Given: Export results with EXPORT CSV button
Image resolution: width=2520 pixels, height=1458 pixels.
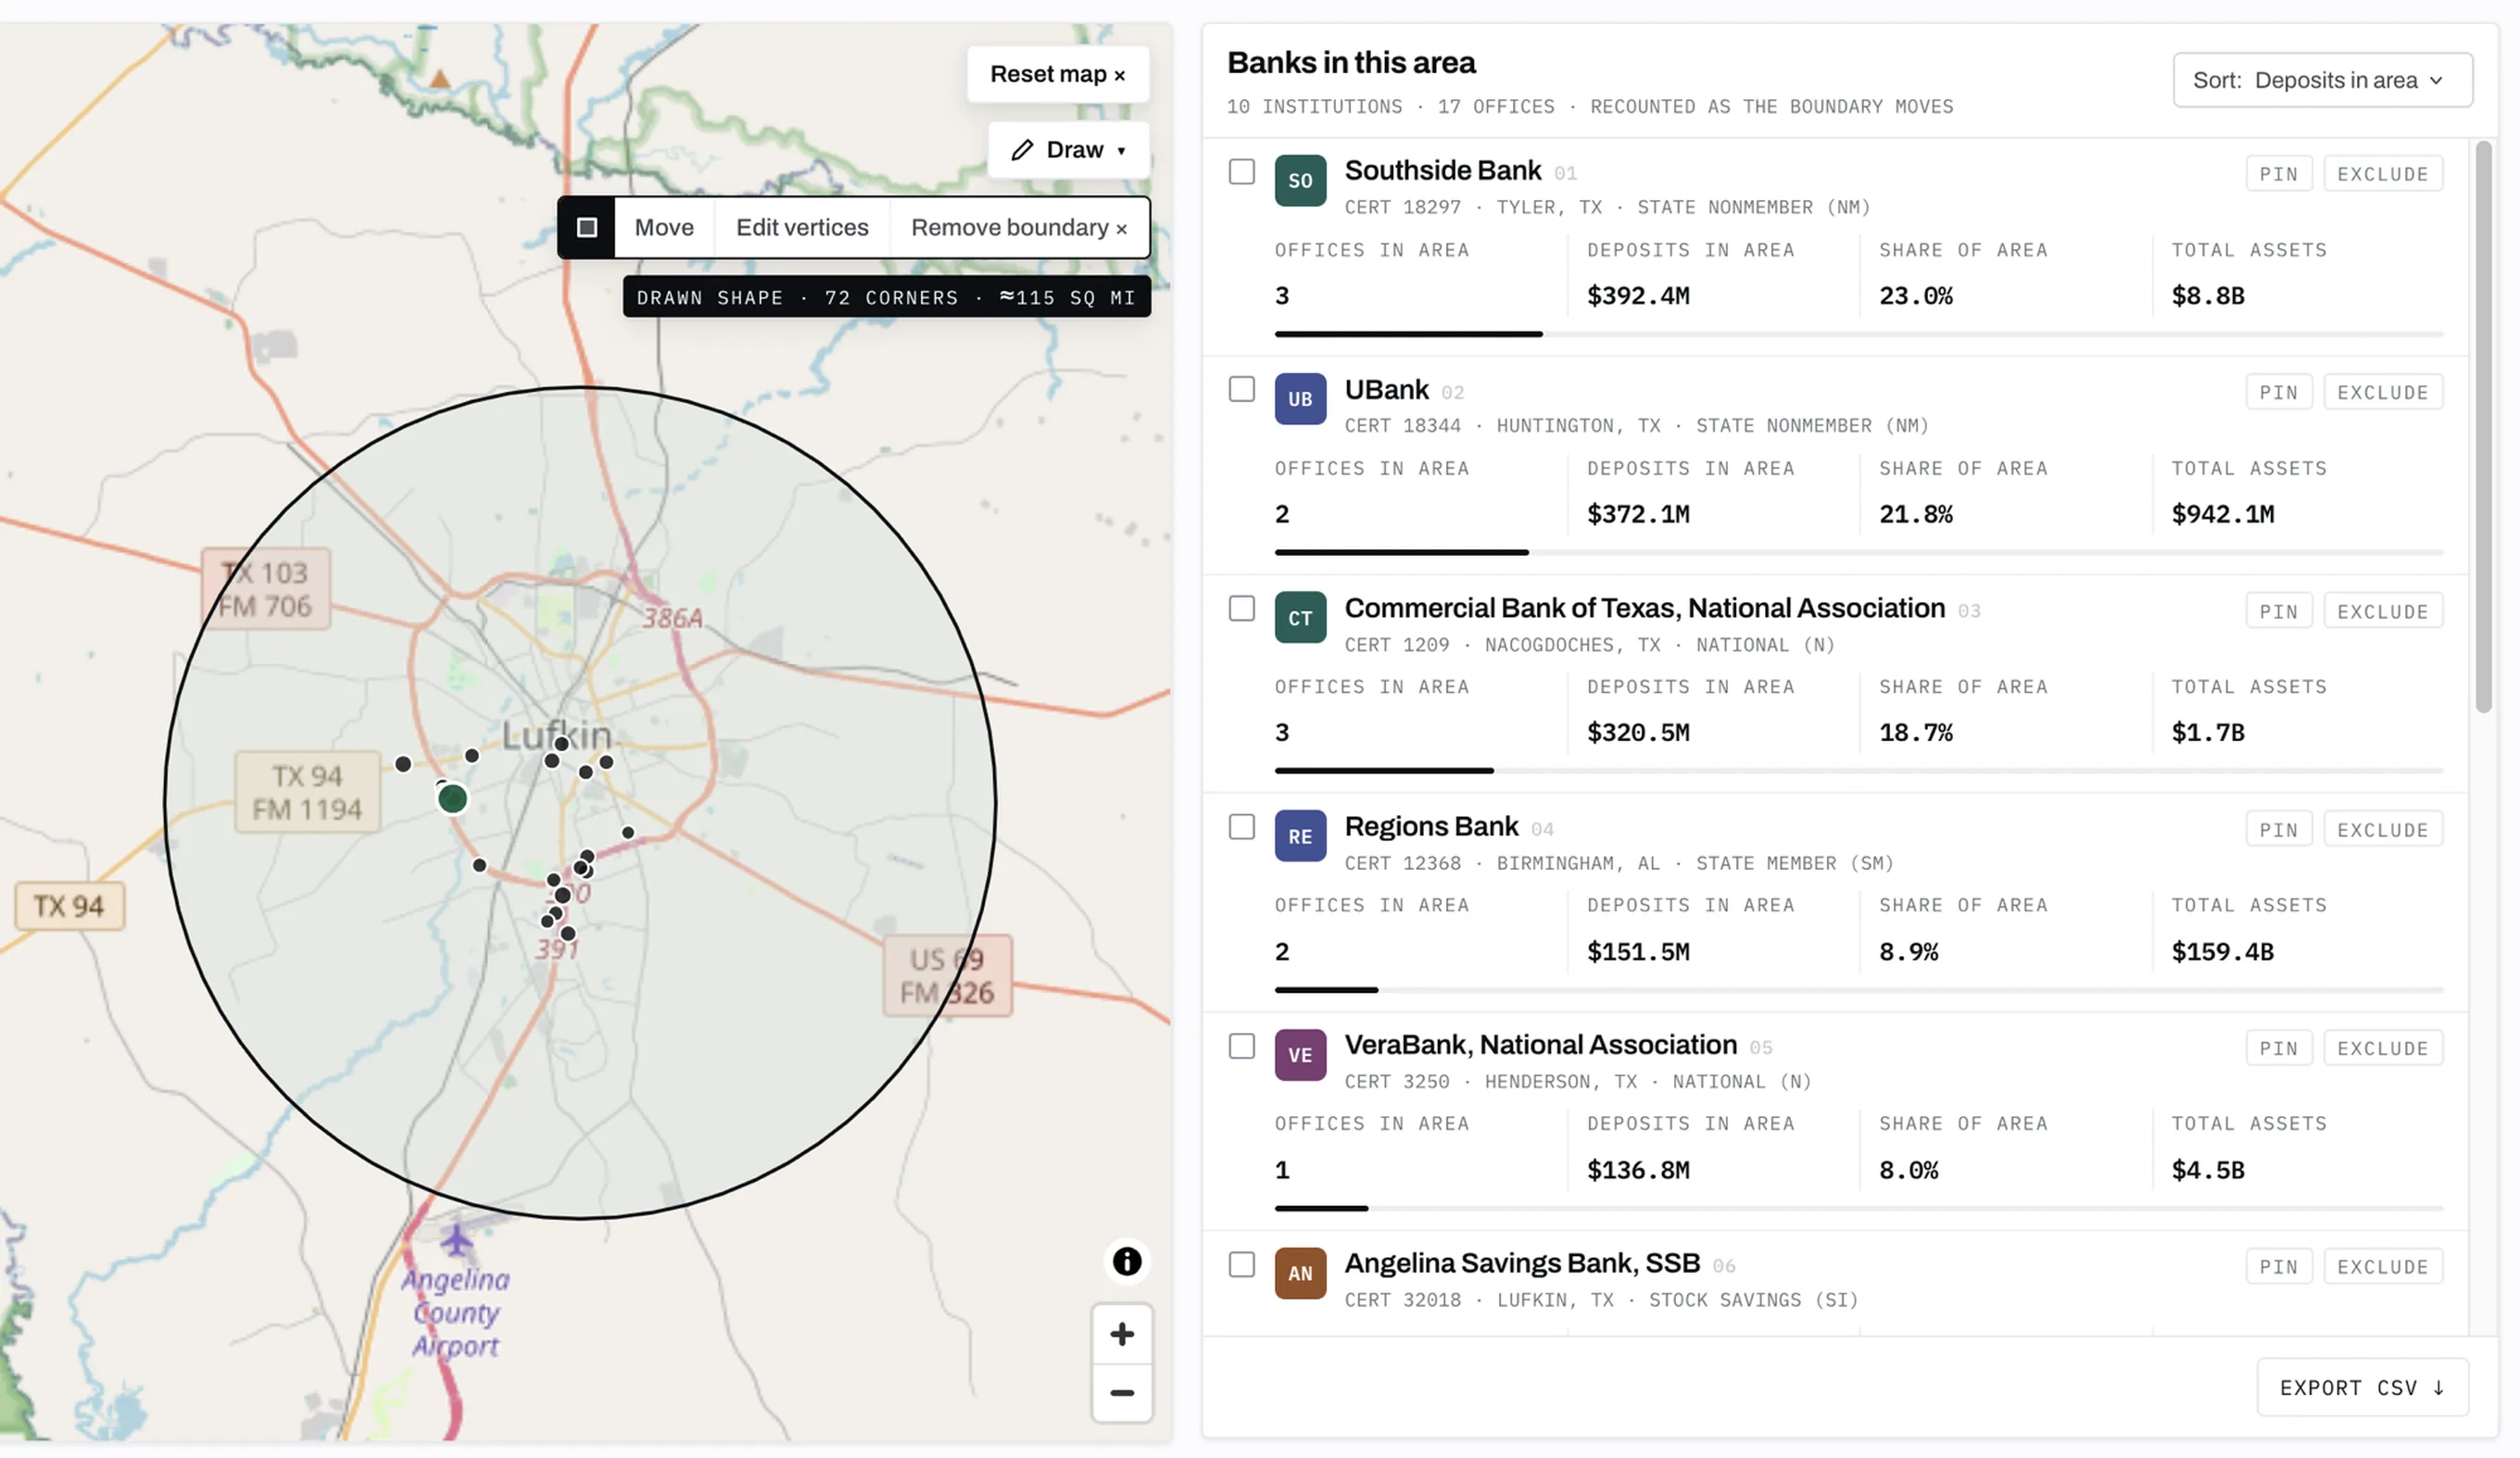Looking at the screenshot, I should click(2362, 1387).
